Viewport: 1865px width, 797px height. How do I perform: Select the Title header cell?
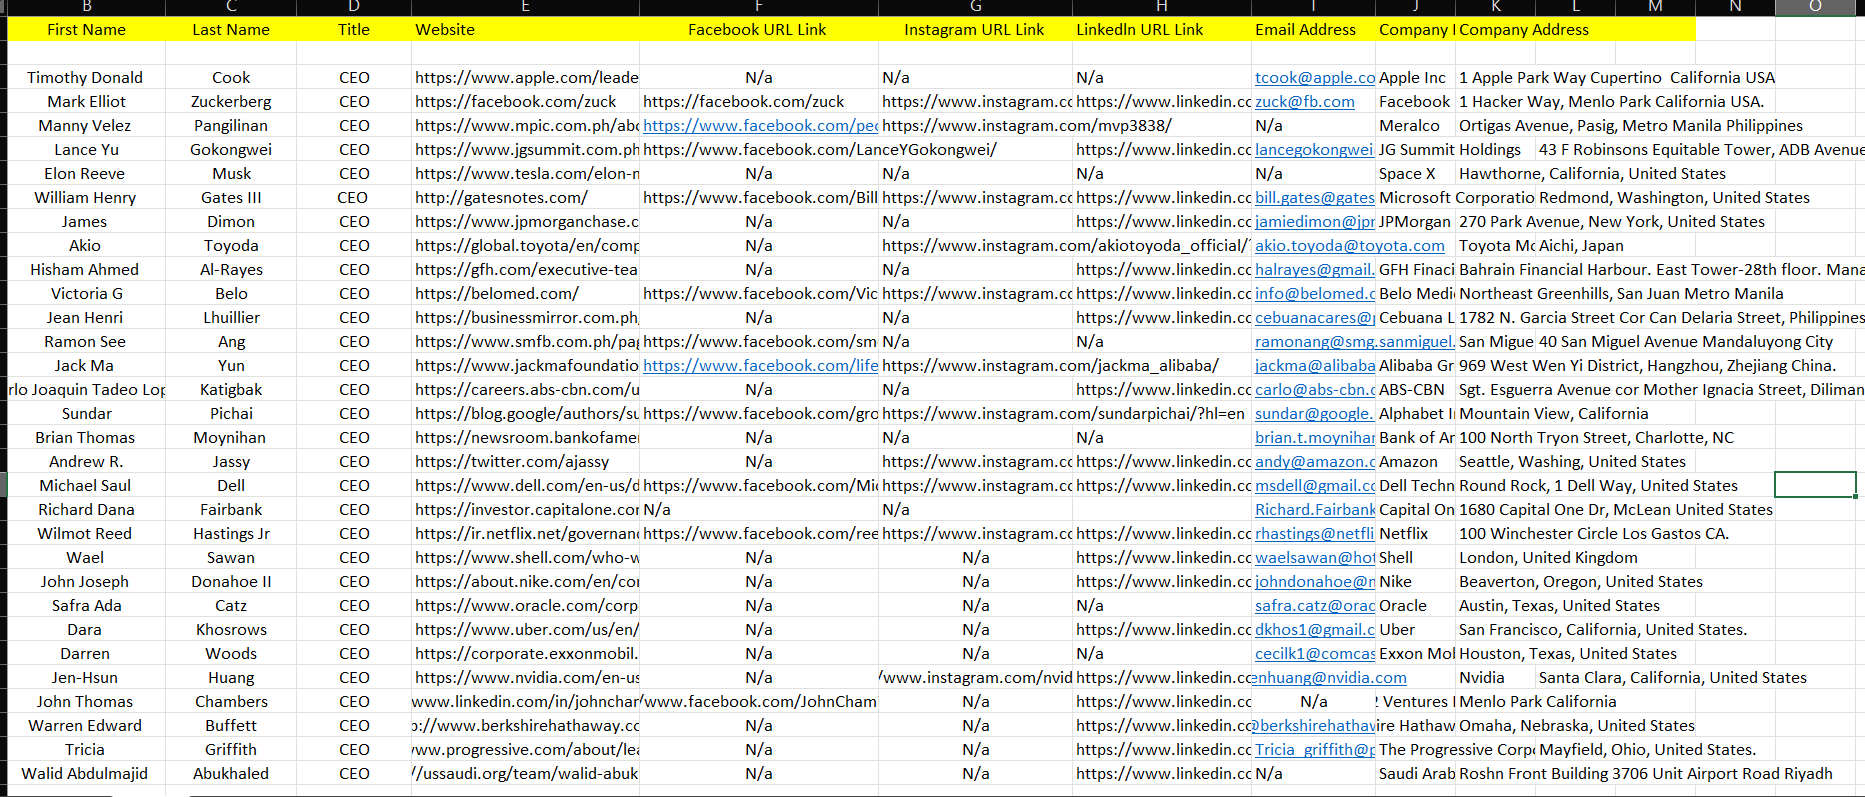click(x=354, y=29)
